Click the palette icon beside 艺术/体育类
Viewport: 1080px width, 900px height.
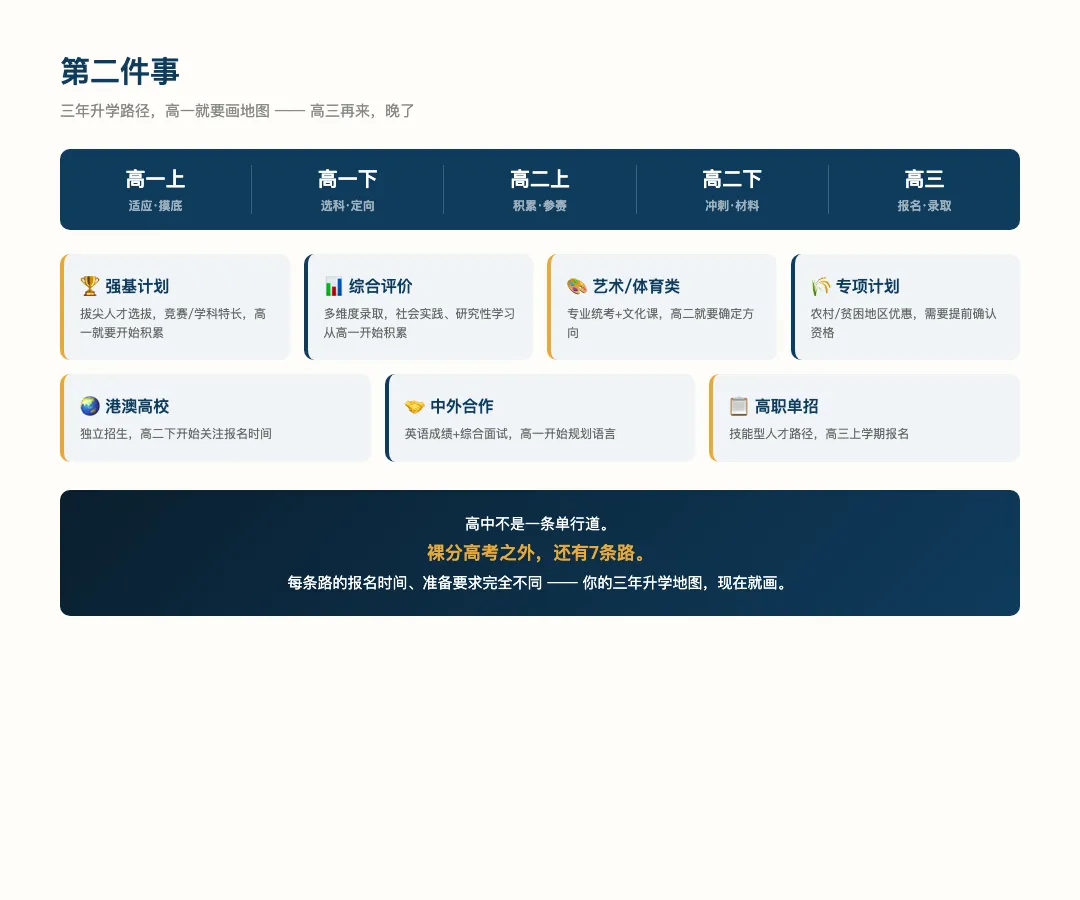click(577, 286)
